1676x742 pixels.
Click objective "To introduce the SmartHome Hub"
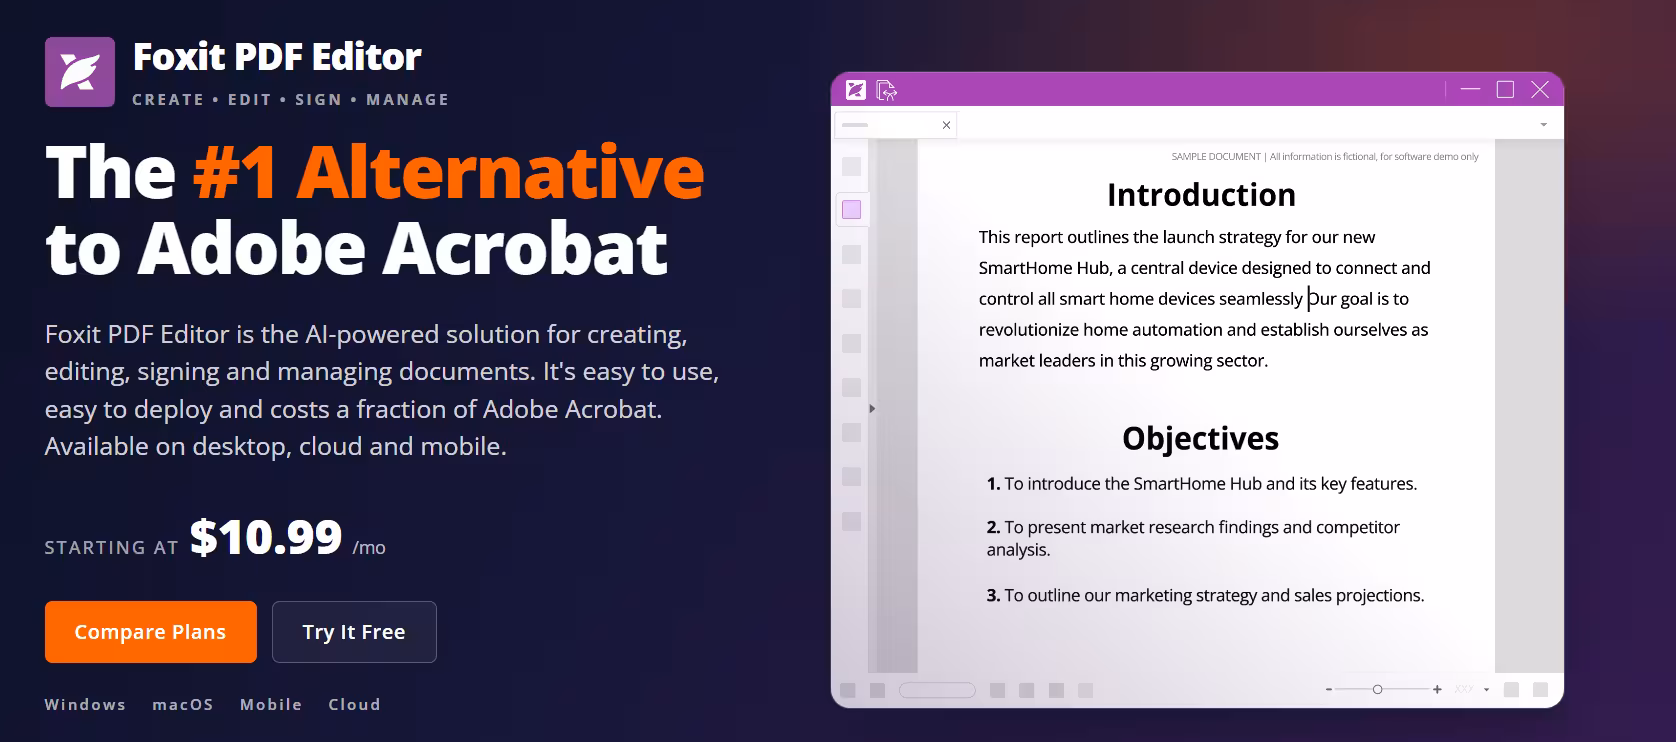1201,484
